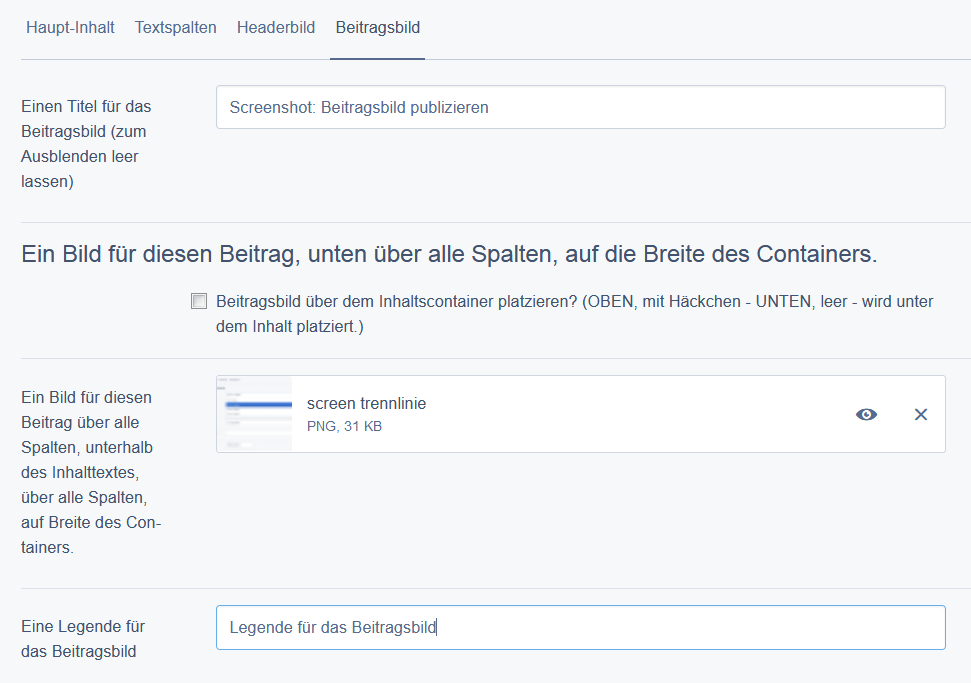Select the Beitragsbild tab

(x=377, y=27)
